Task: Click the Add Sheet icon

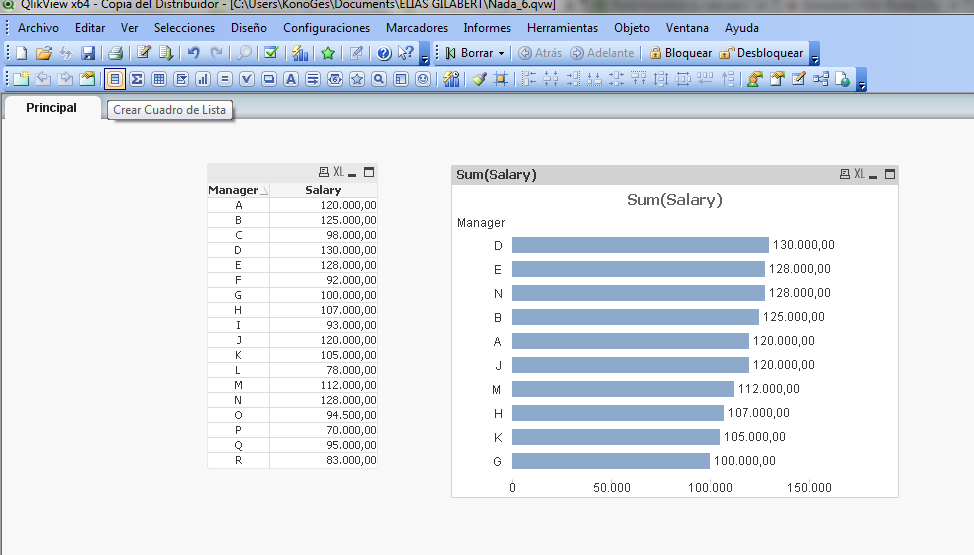Action: click(x=20, y=79)
